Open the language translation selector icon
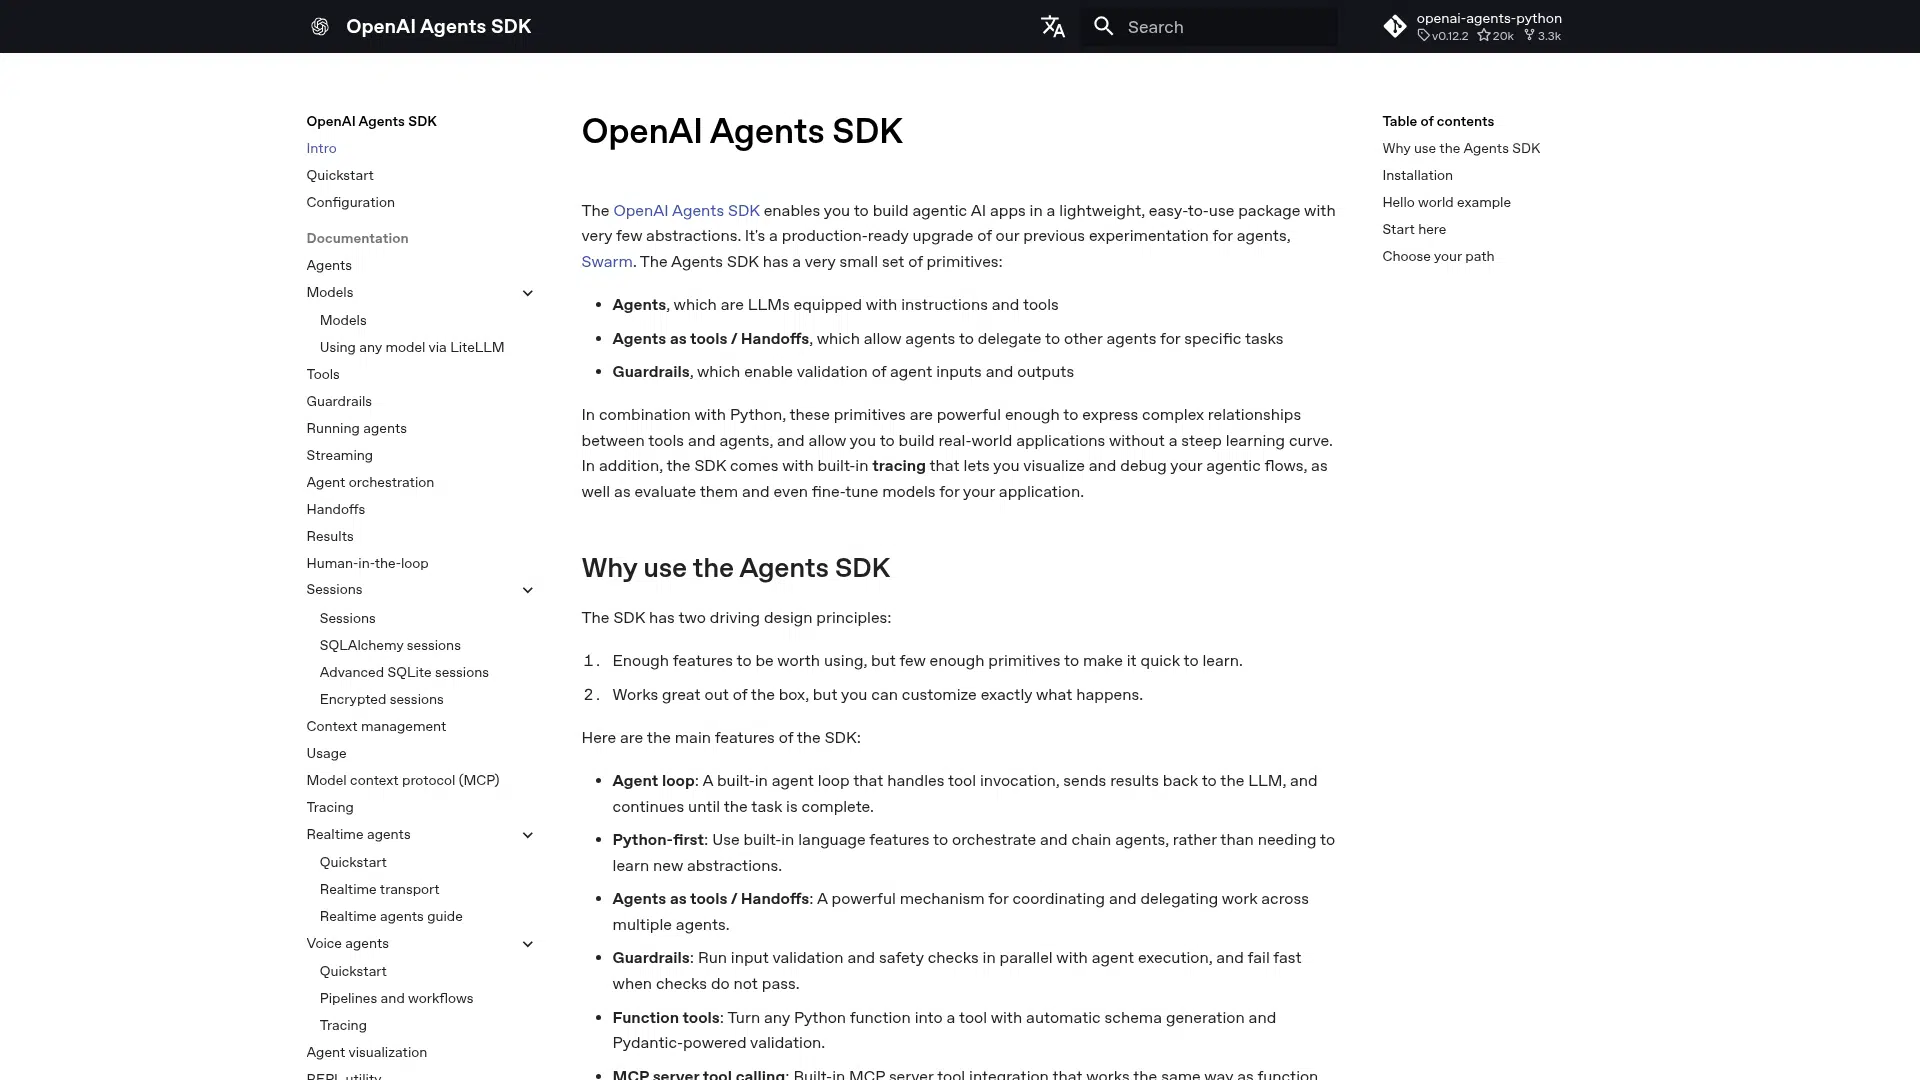1920x1080 pixels. [1052, 27]
